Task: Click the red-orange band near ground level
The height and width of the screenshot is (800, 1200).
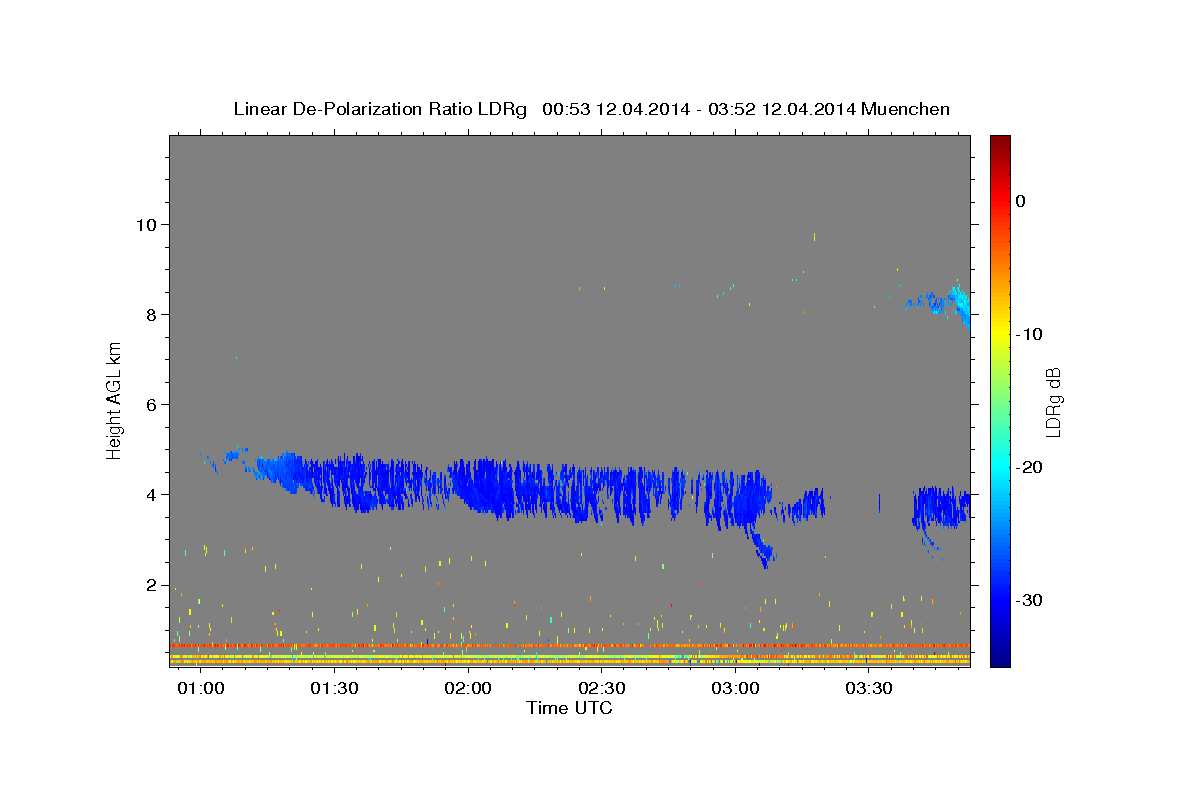Action: [570, 646]
